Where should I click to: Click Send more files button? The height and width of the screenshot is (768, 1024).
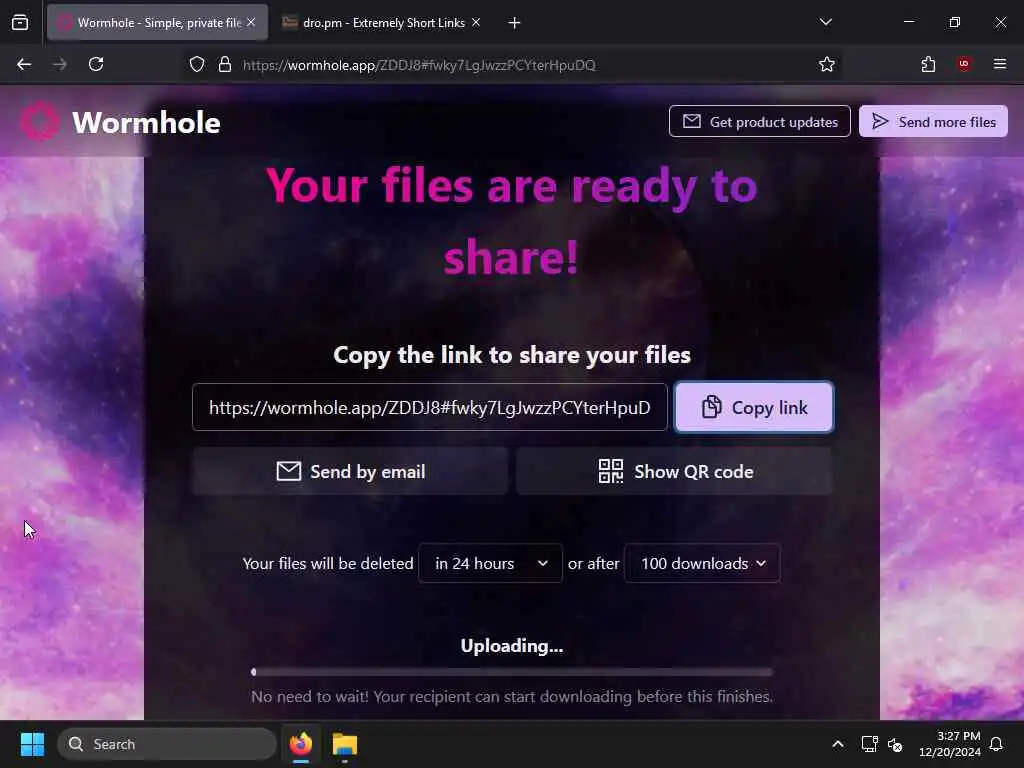(933, 121)
